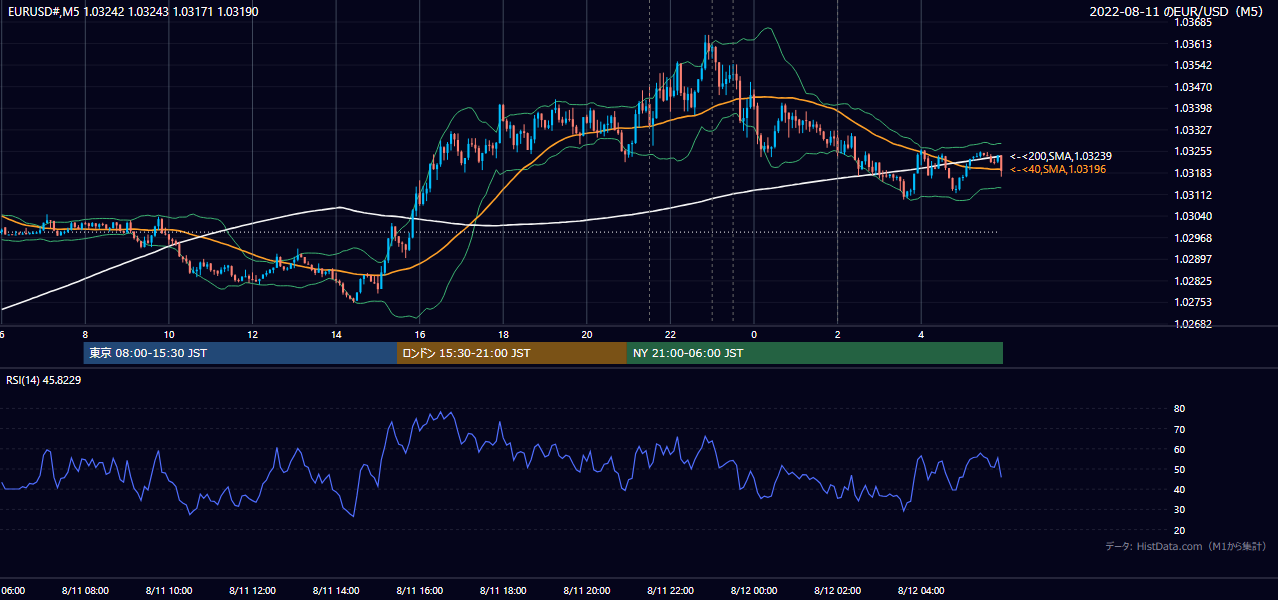
Task: Click price axis value 1.03112
Action: [1194, 195]
